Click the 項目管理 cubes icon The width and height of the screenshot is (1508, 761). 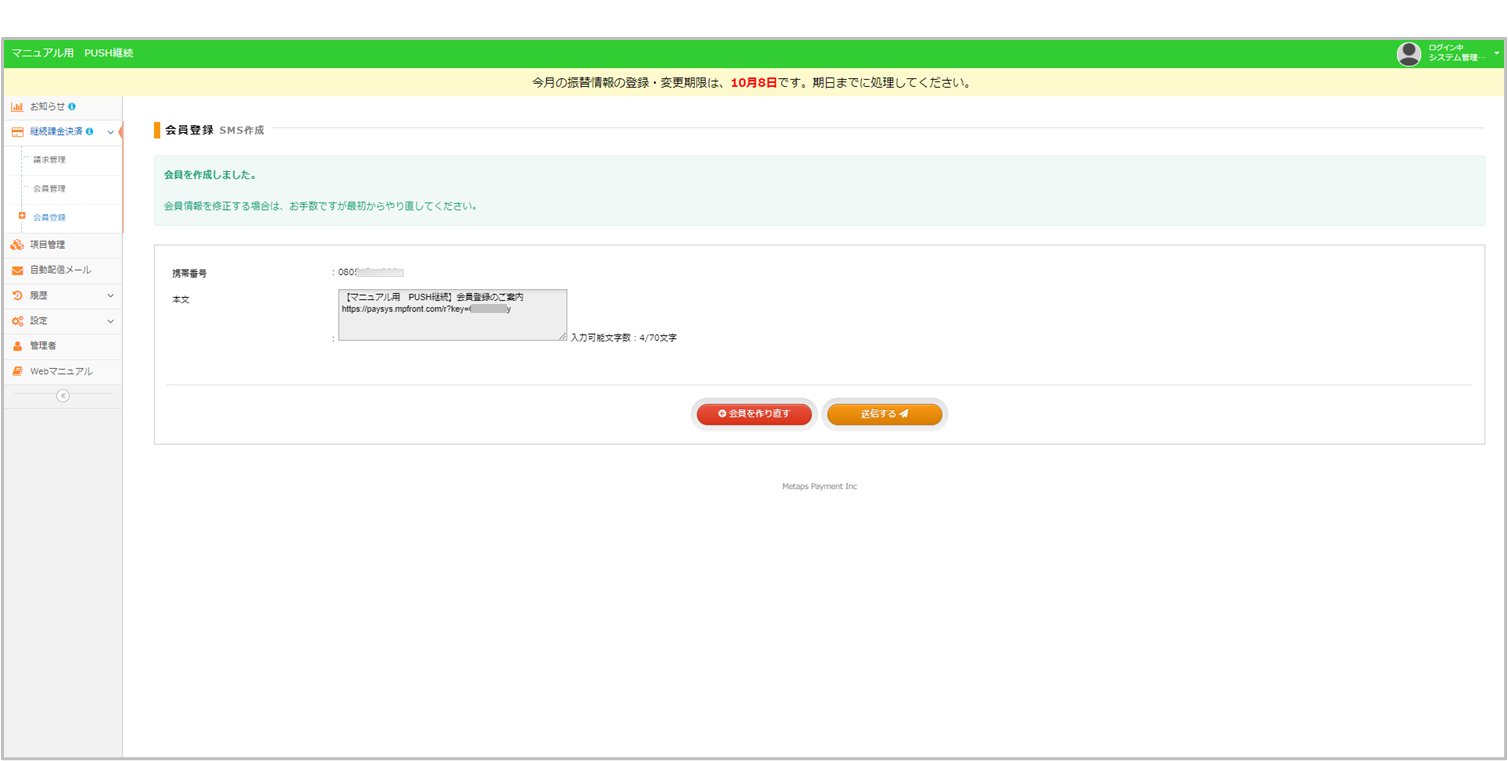tap(17, 245)
